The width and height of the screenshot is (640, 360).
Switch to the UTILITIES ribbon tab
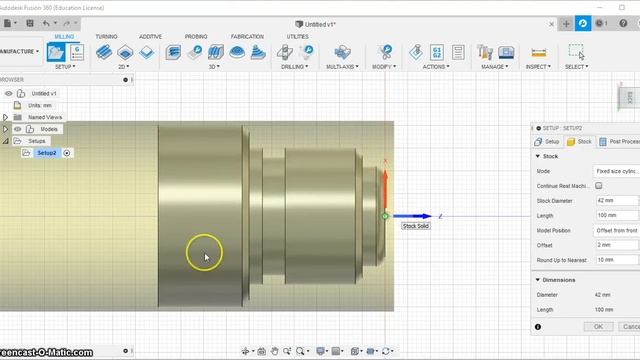[x=298, y=36]
